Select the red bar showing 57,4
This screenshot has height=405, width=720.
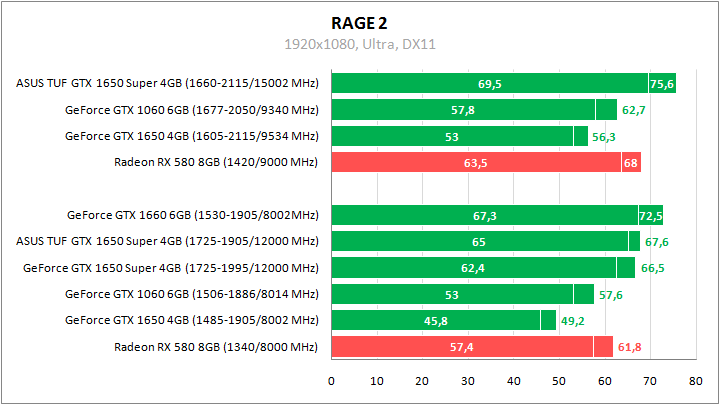[x=462, y=347]
